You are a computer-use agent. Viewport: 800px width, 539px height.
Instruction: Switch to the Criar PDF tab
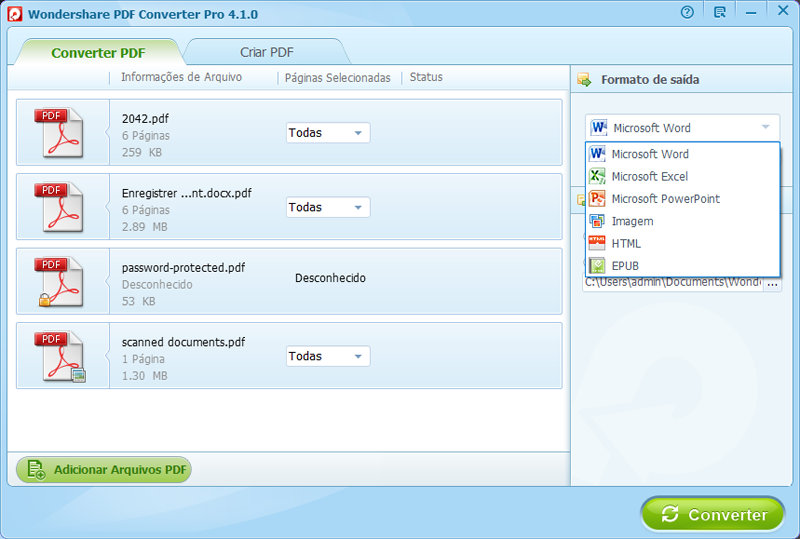pos(267,52)
